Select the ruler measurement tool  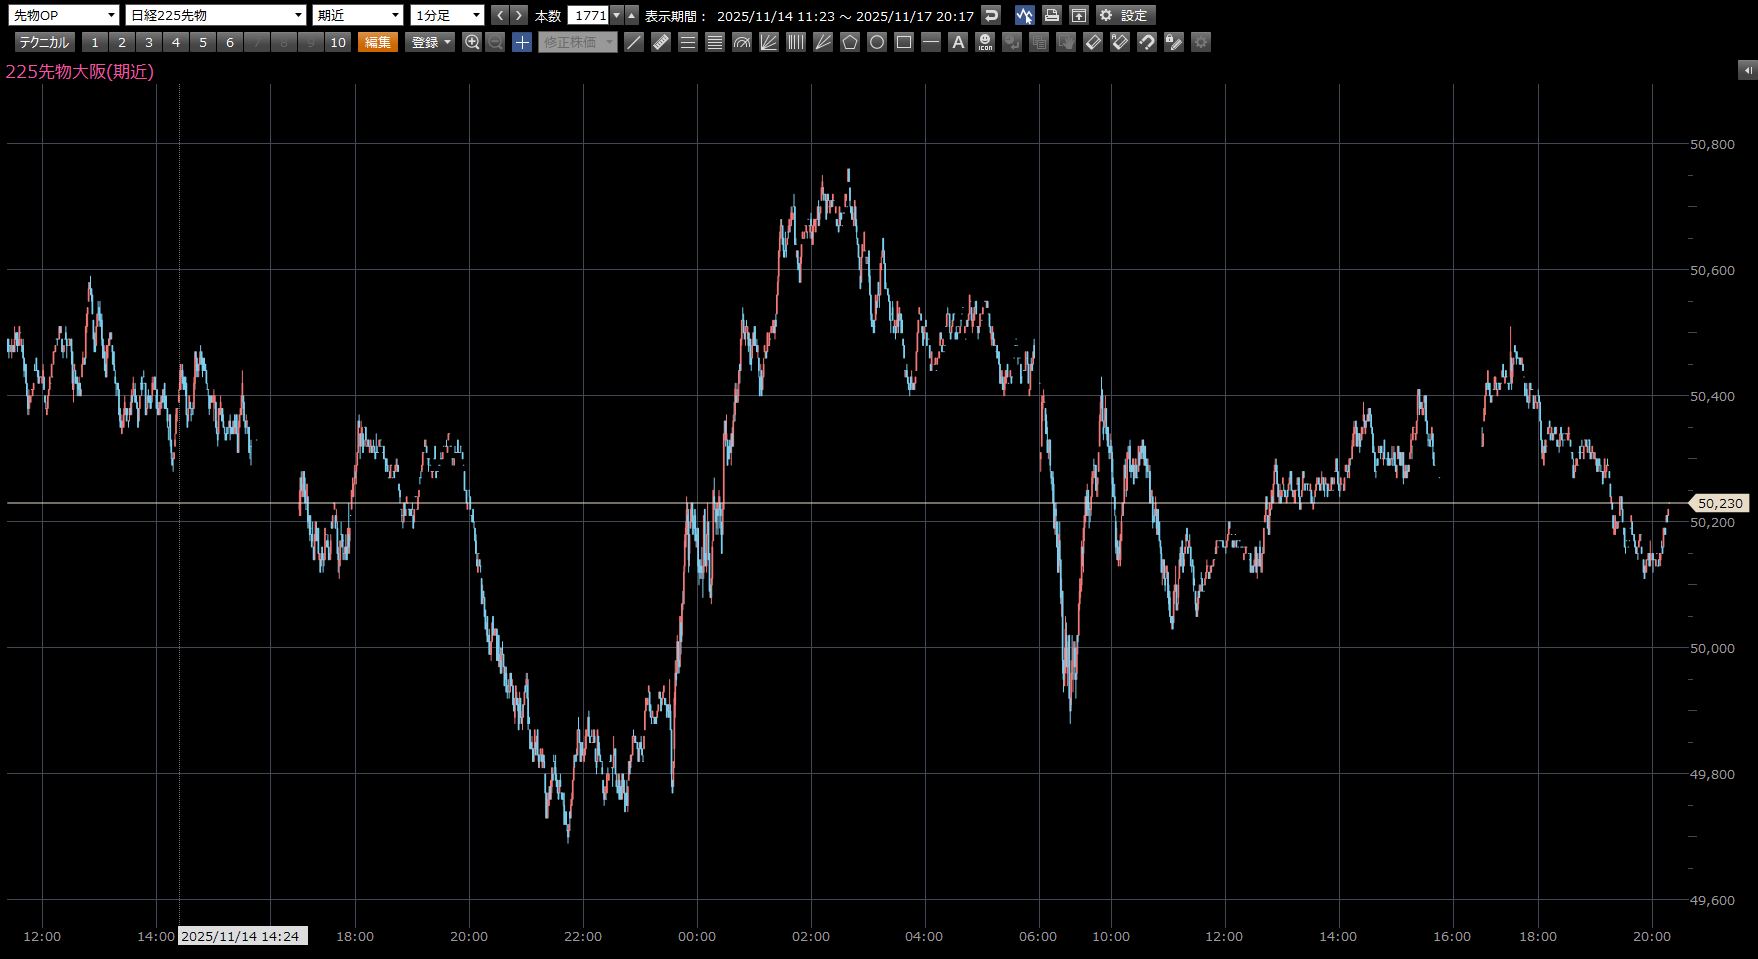click(x=661, y=42)
